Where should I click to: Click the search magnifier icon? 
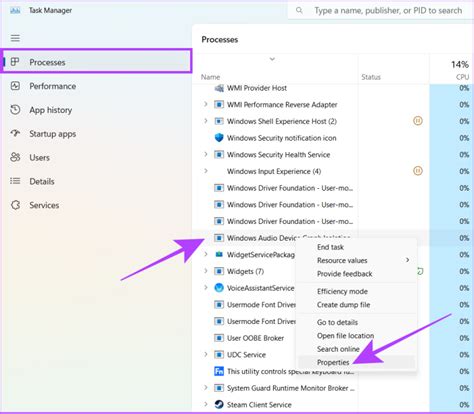pos(299,10)
